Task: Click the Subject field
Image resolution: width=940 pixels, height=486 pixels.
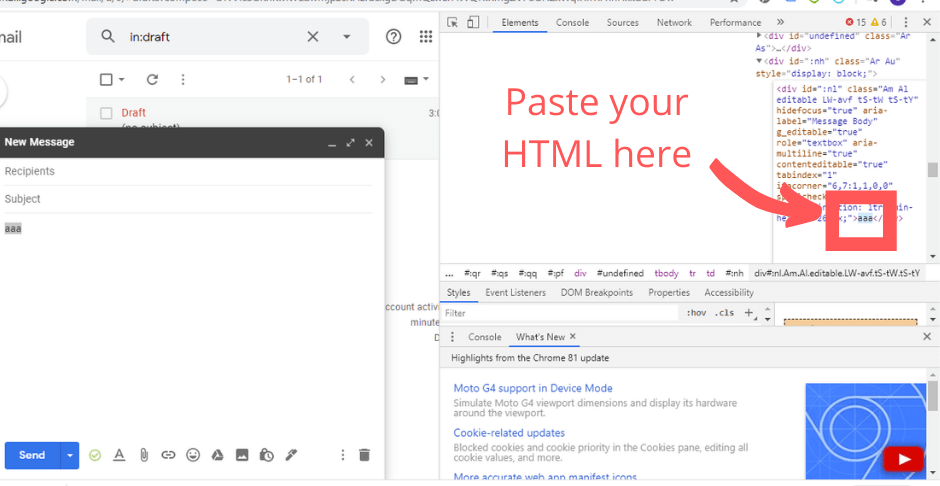Action: (188, 199)
